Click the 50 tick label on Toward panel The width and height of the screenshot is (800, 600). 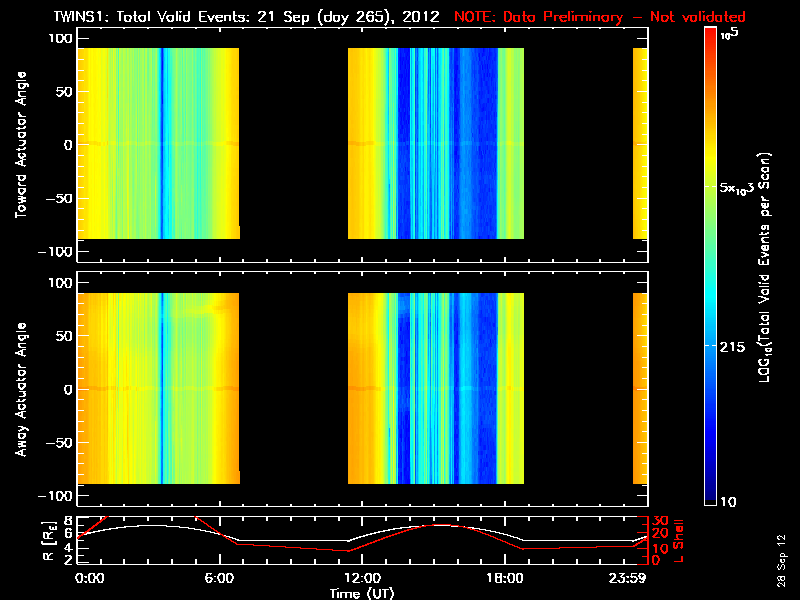[63, 92]
